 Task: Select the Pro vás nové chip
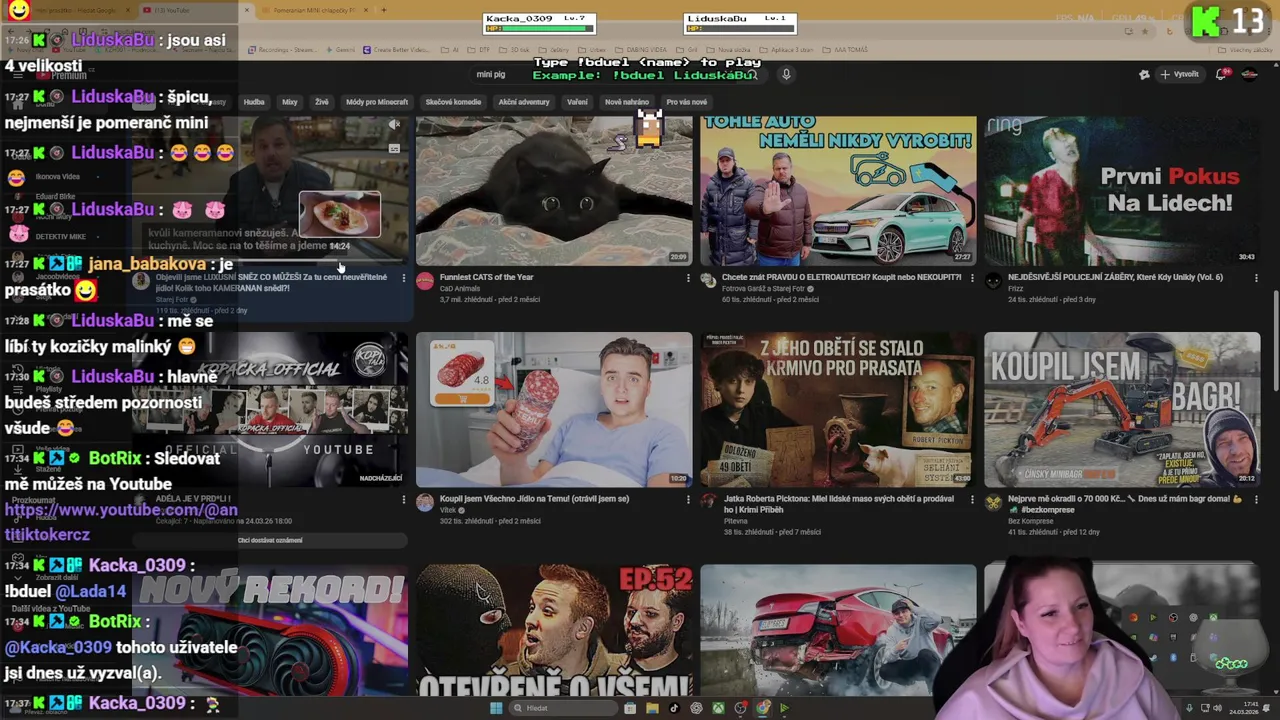686,102
